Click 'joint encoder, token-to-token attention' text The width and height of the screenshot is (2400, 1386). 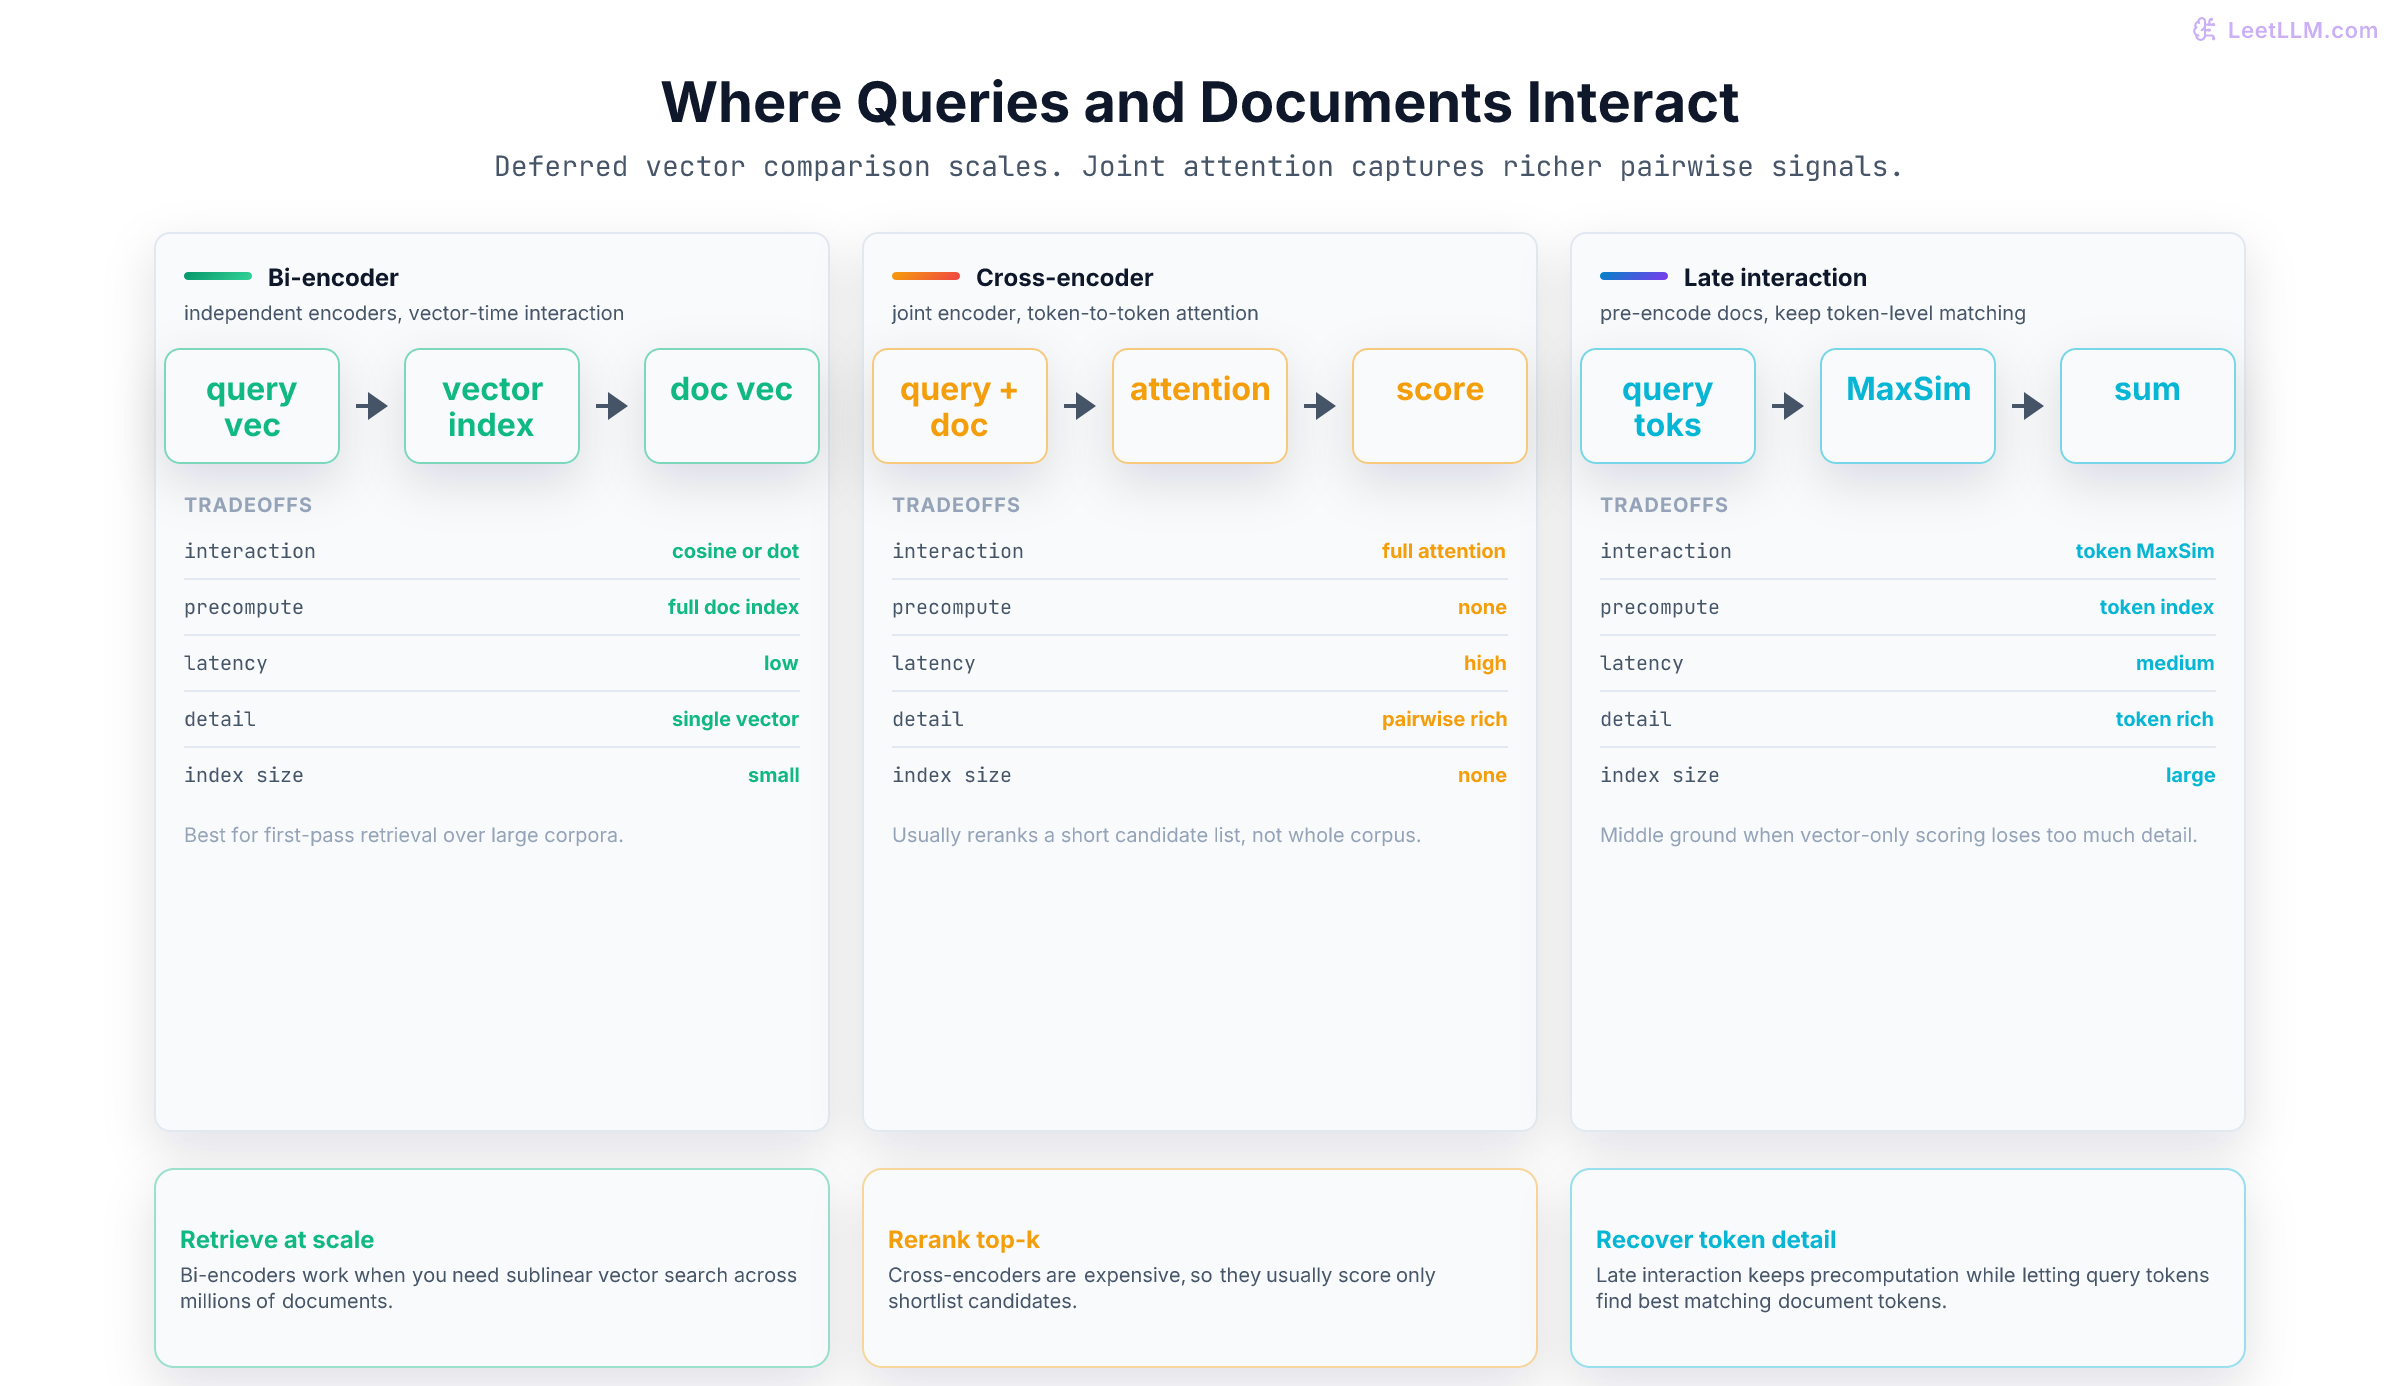coord(1075,313)
